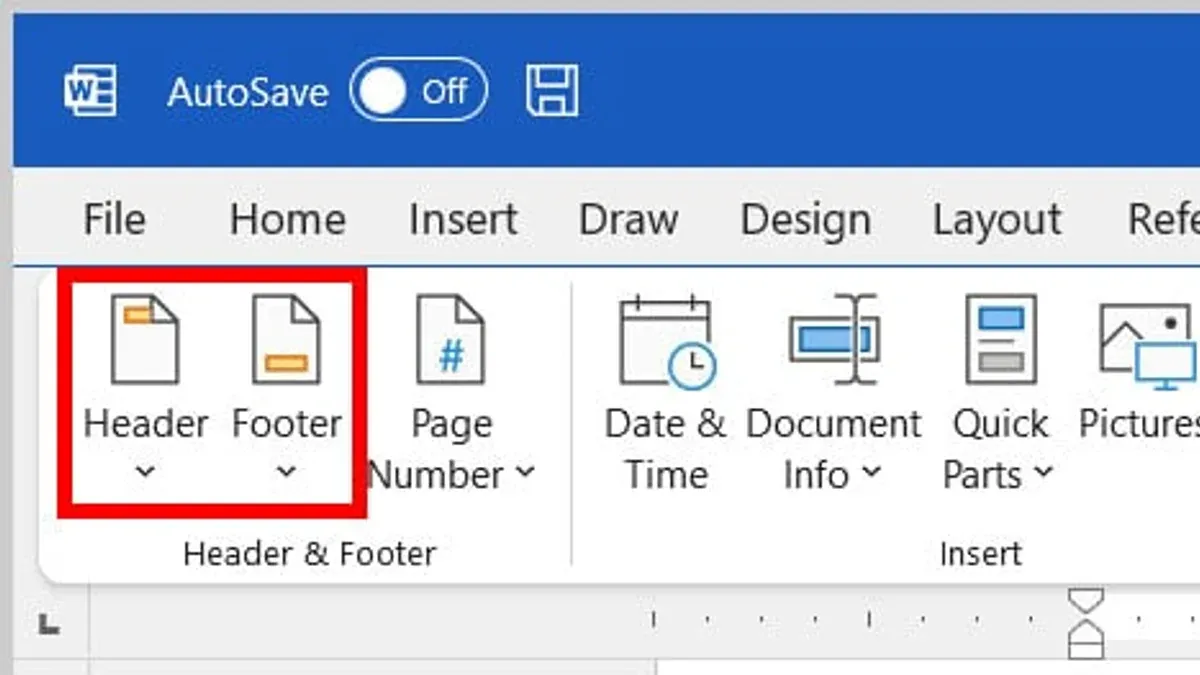Screen dimensions: 1200x675
Task: Insert Date & Time via calendar icon
Action: click(x=667, y=340)
